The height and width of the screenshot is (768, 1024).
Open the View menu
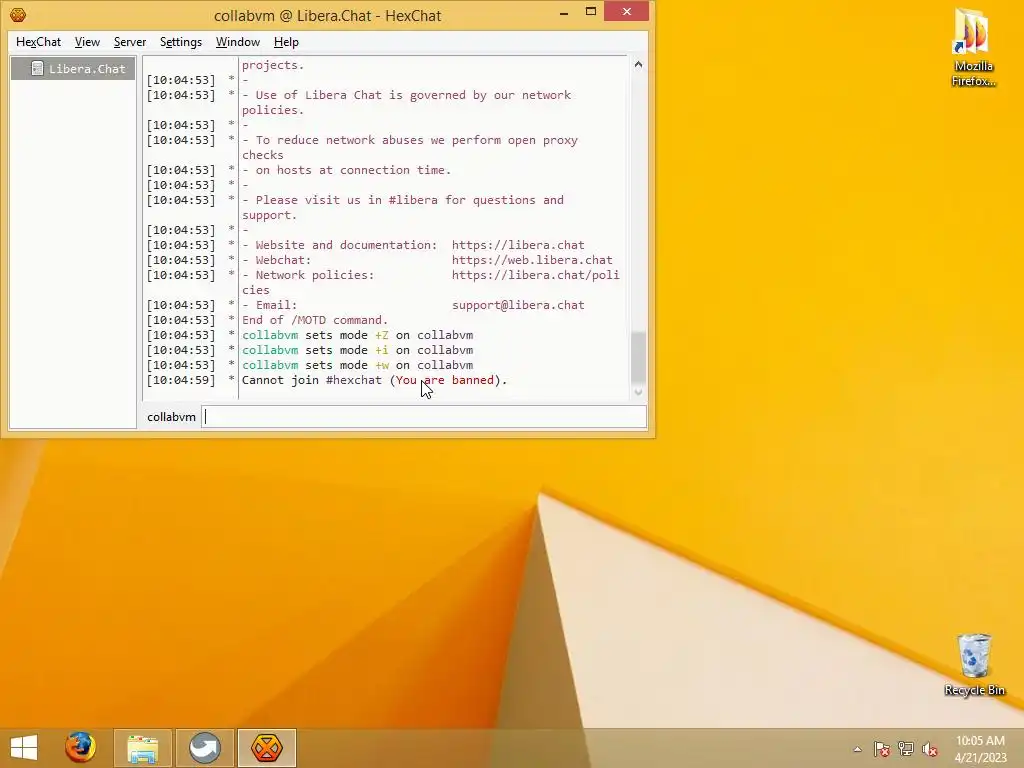click(87, 42)
